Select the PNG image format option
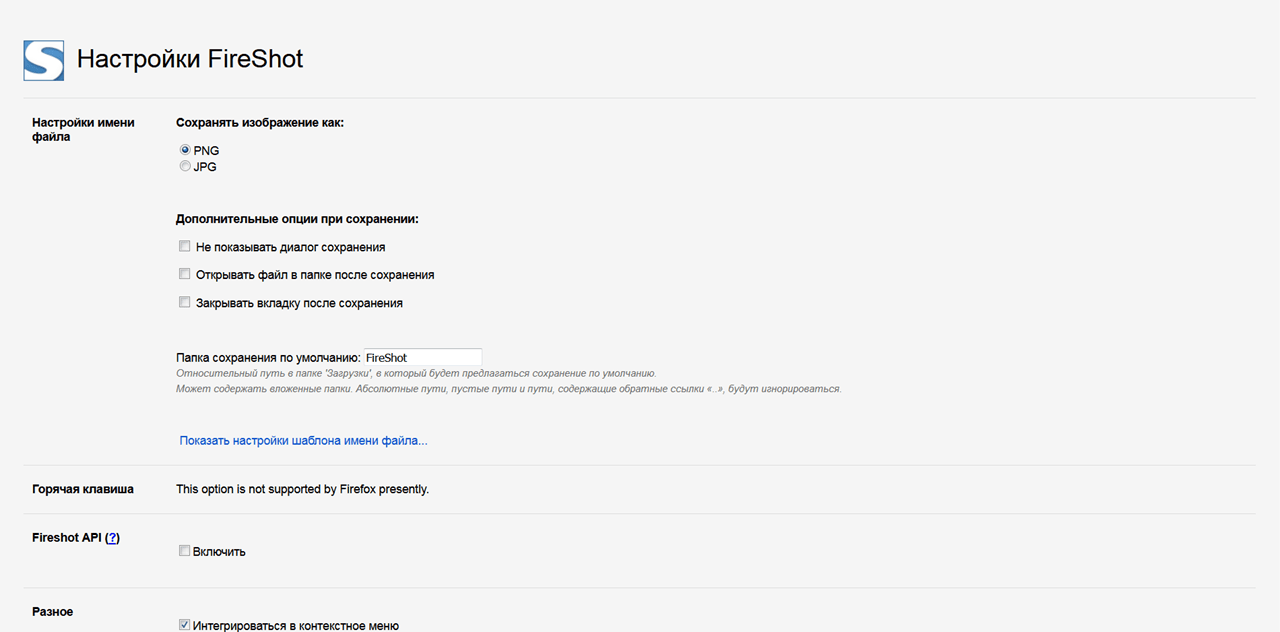This screenshot has height=632, width=1280. click(x=185, y=150)
